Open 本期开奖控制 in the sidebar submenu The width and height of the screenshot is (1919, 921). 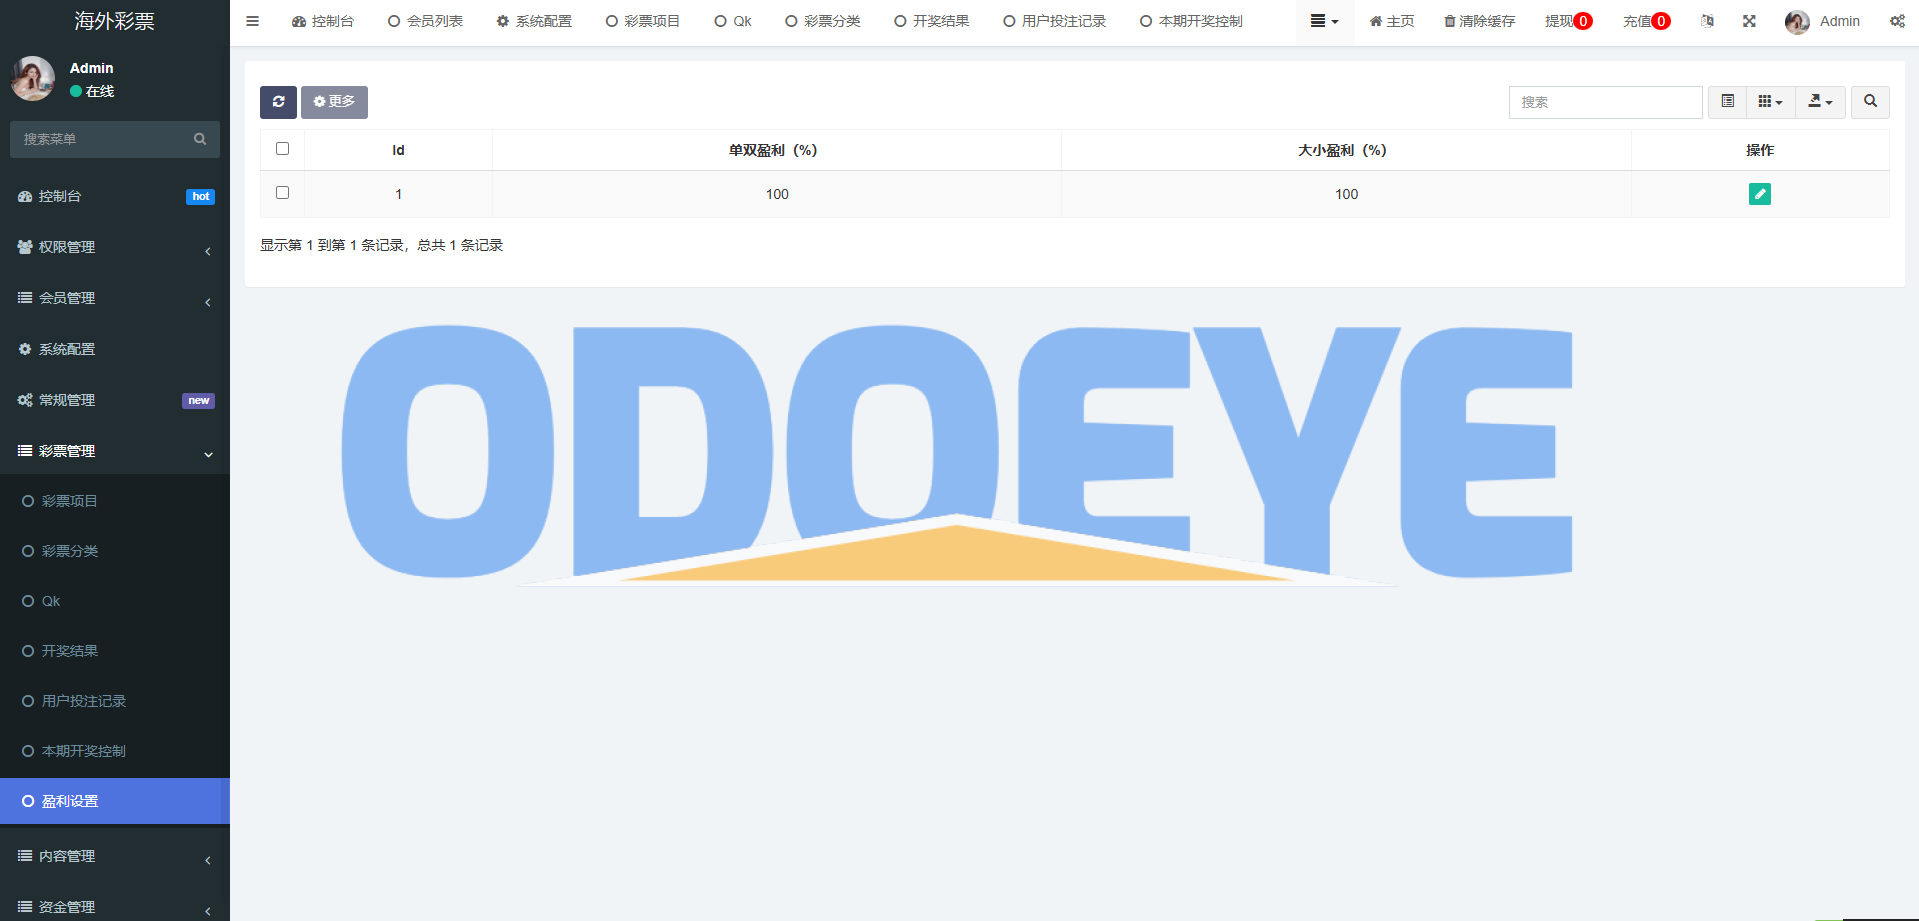click(115, 751)
